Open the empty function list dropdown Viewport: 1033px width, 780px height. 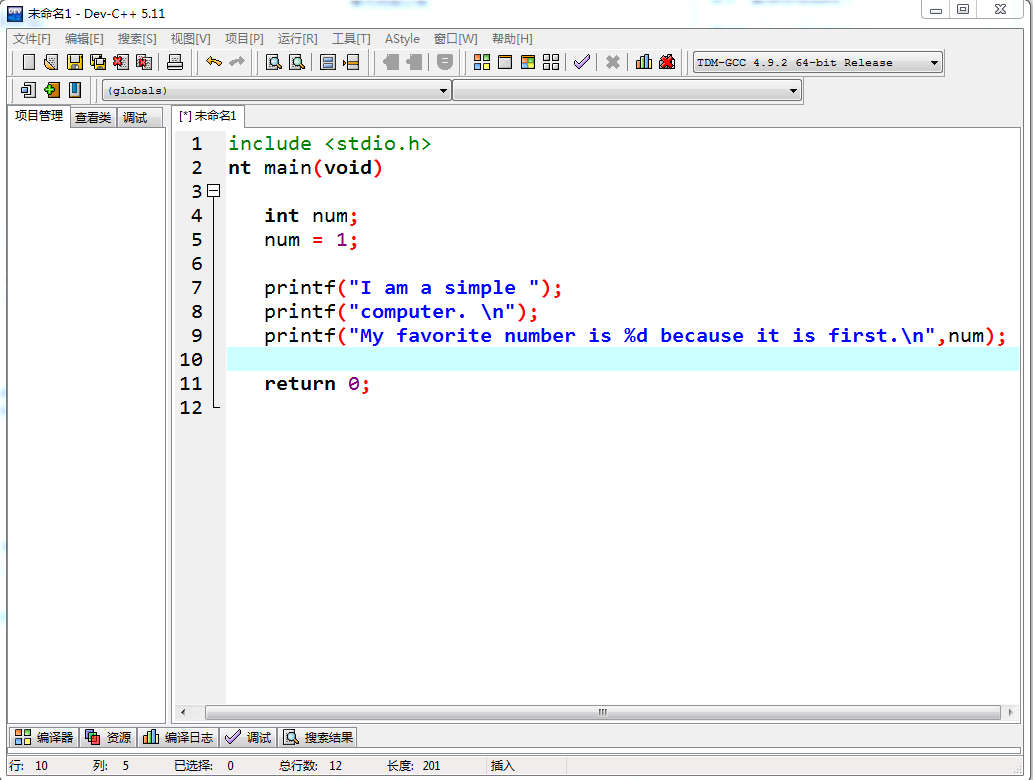[793, 90]
